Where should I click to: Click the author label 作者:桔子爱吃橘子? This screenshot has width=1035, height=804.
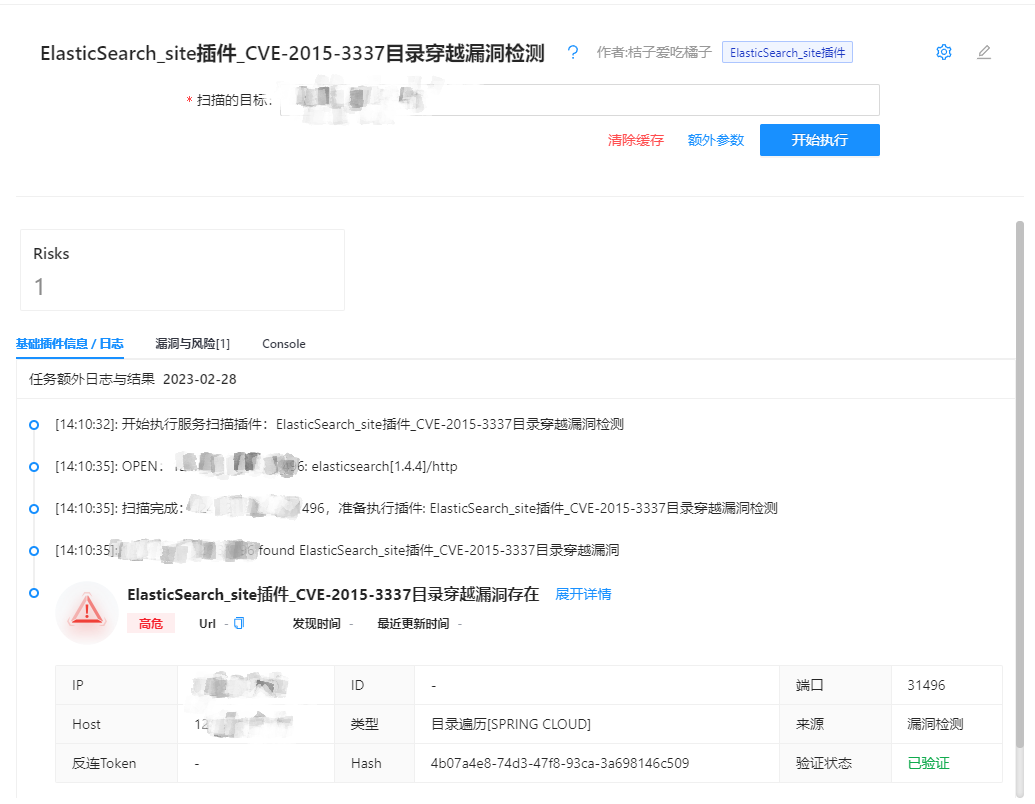654,52
